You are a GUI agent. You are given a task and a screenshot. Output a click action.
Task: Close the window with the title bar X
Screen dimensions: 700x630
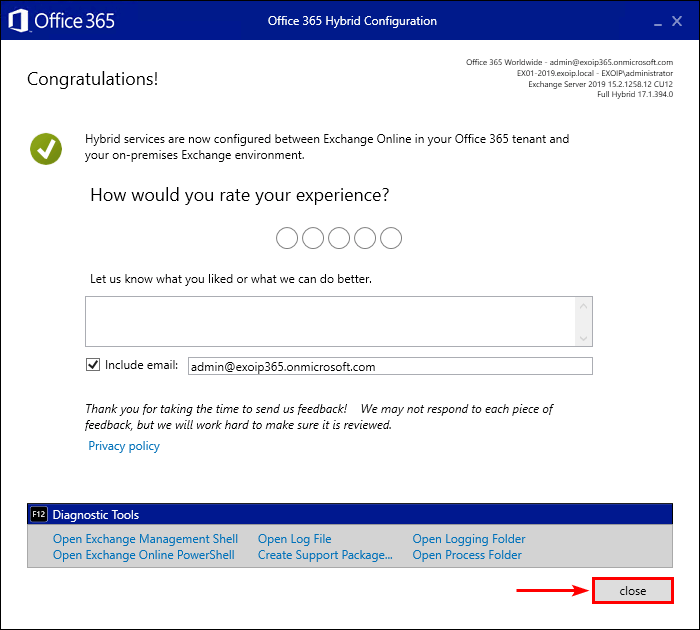677,21
